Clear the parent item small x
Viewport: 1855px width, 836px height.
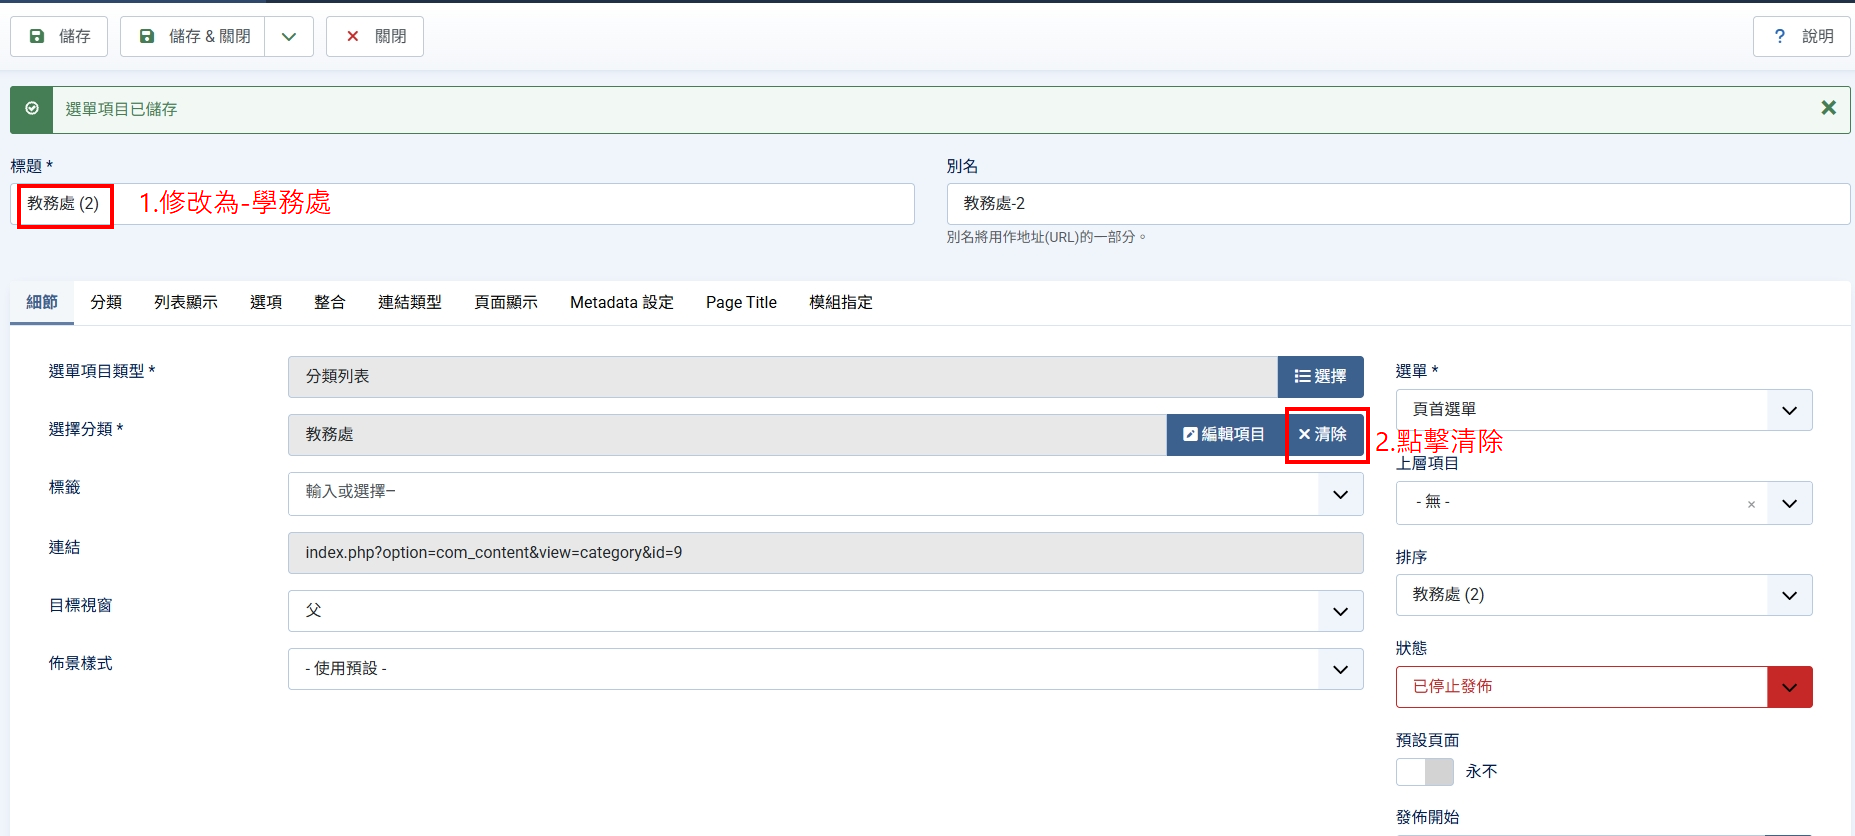[1751, 504]
